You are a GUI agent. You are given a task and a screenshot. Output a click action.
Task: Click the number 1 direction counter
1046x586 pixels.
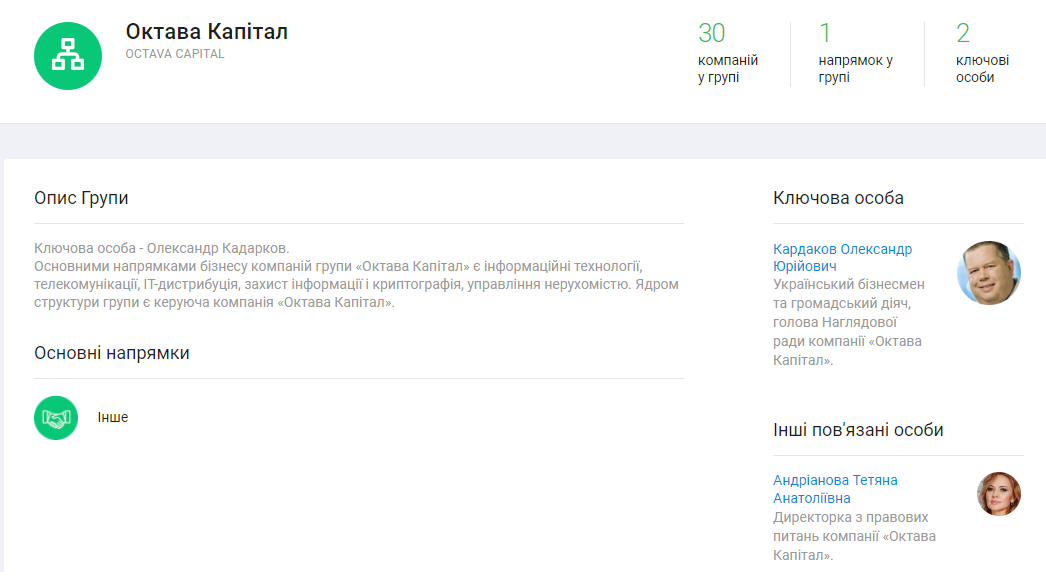point(825,33)
